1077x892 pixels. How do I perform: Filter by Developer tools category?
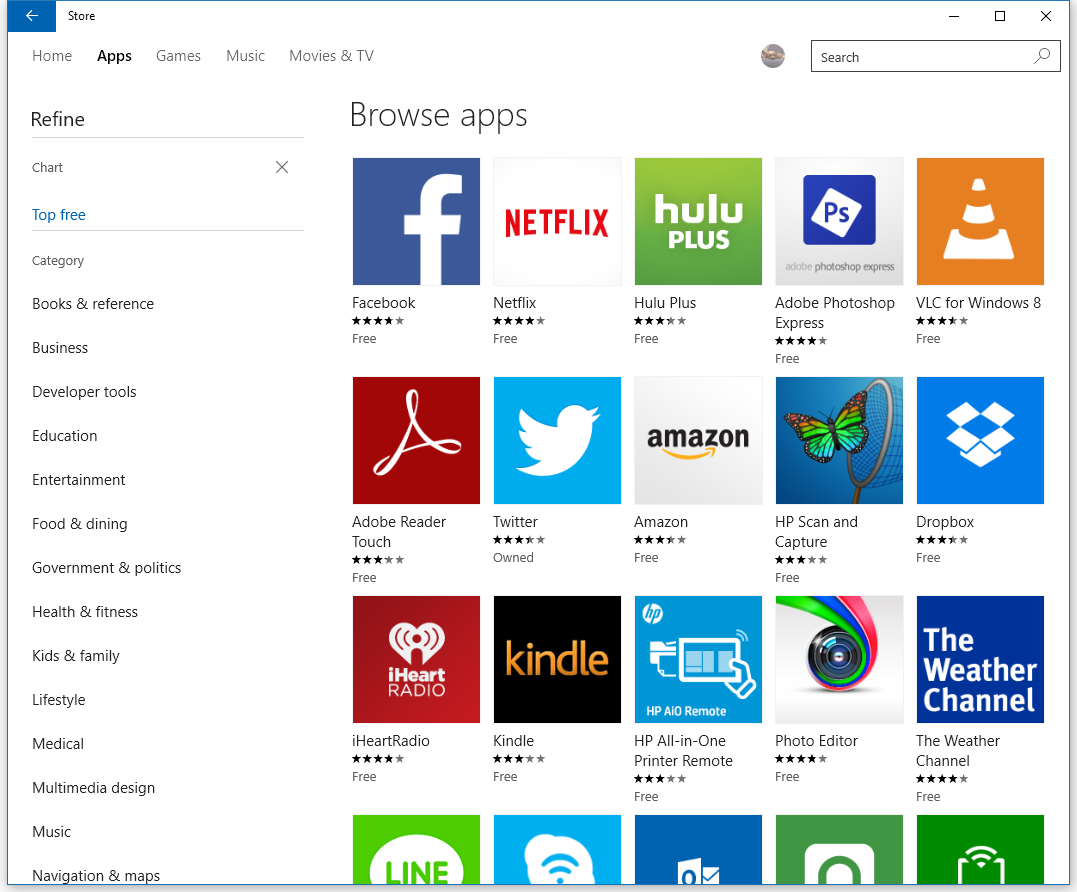coord(84,391)
